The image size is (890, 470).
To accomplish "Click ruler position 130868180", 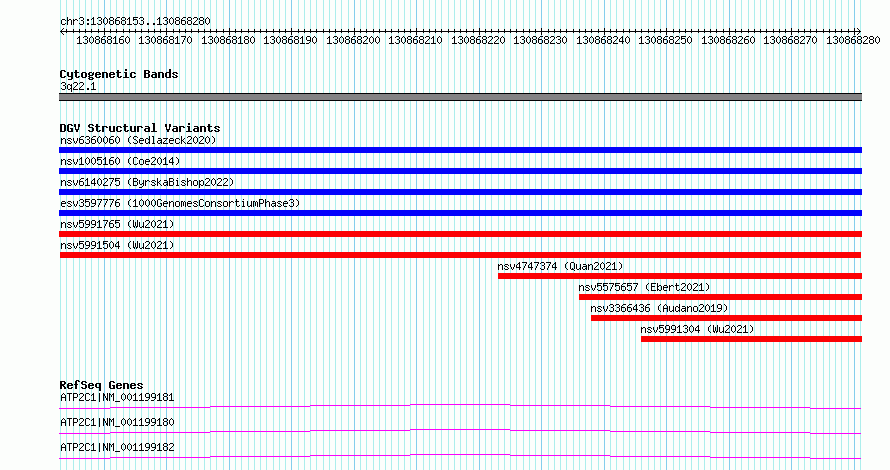I will (228, 40).
